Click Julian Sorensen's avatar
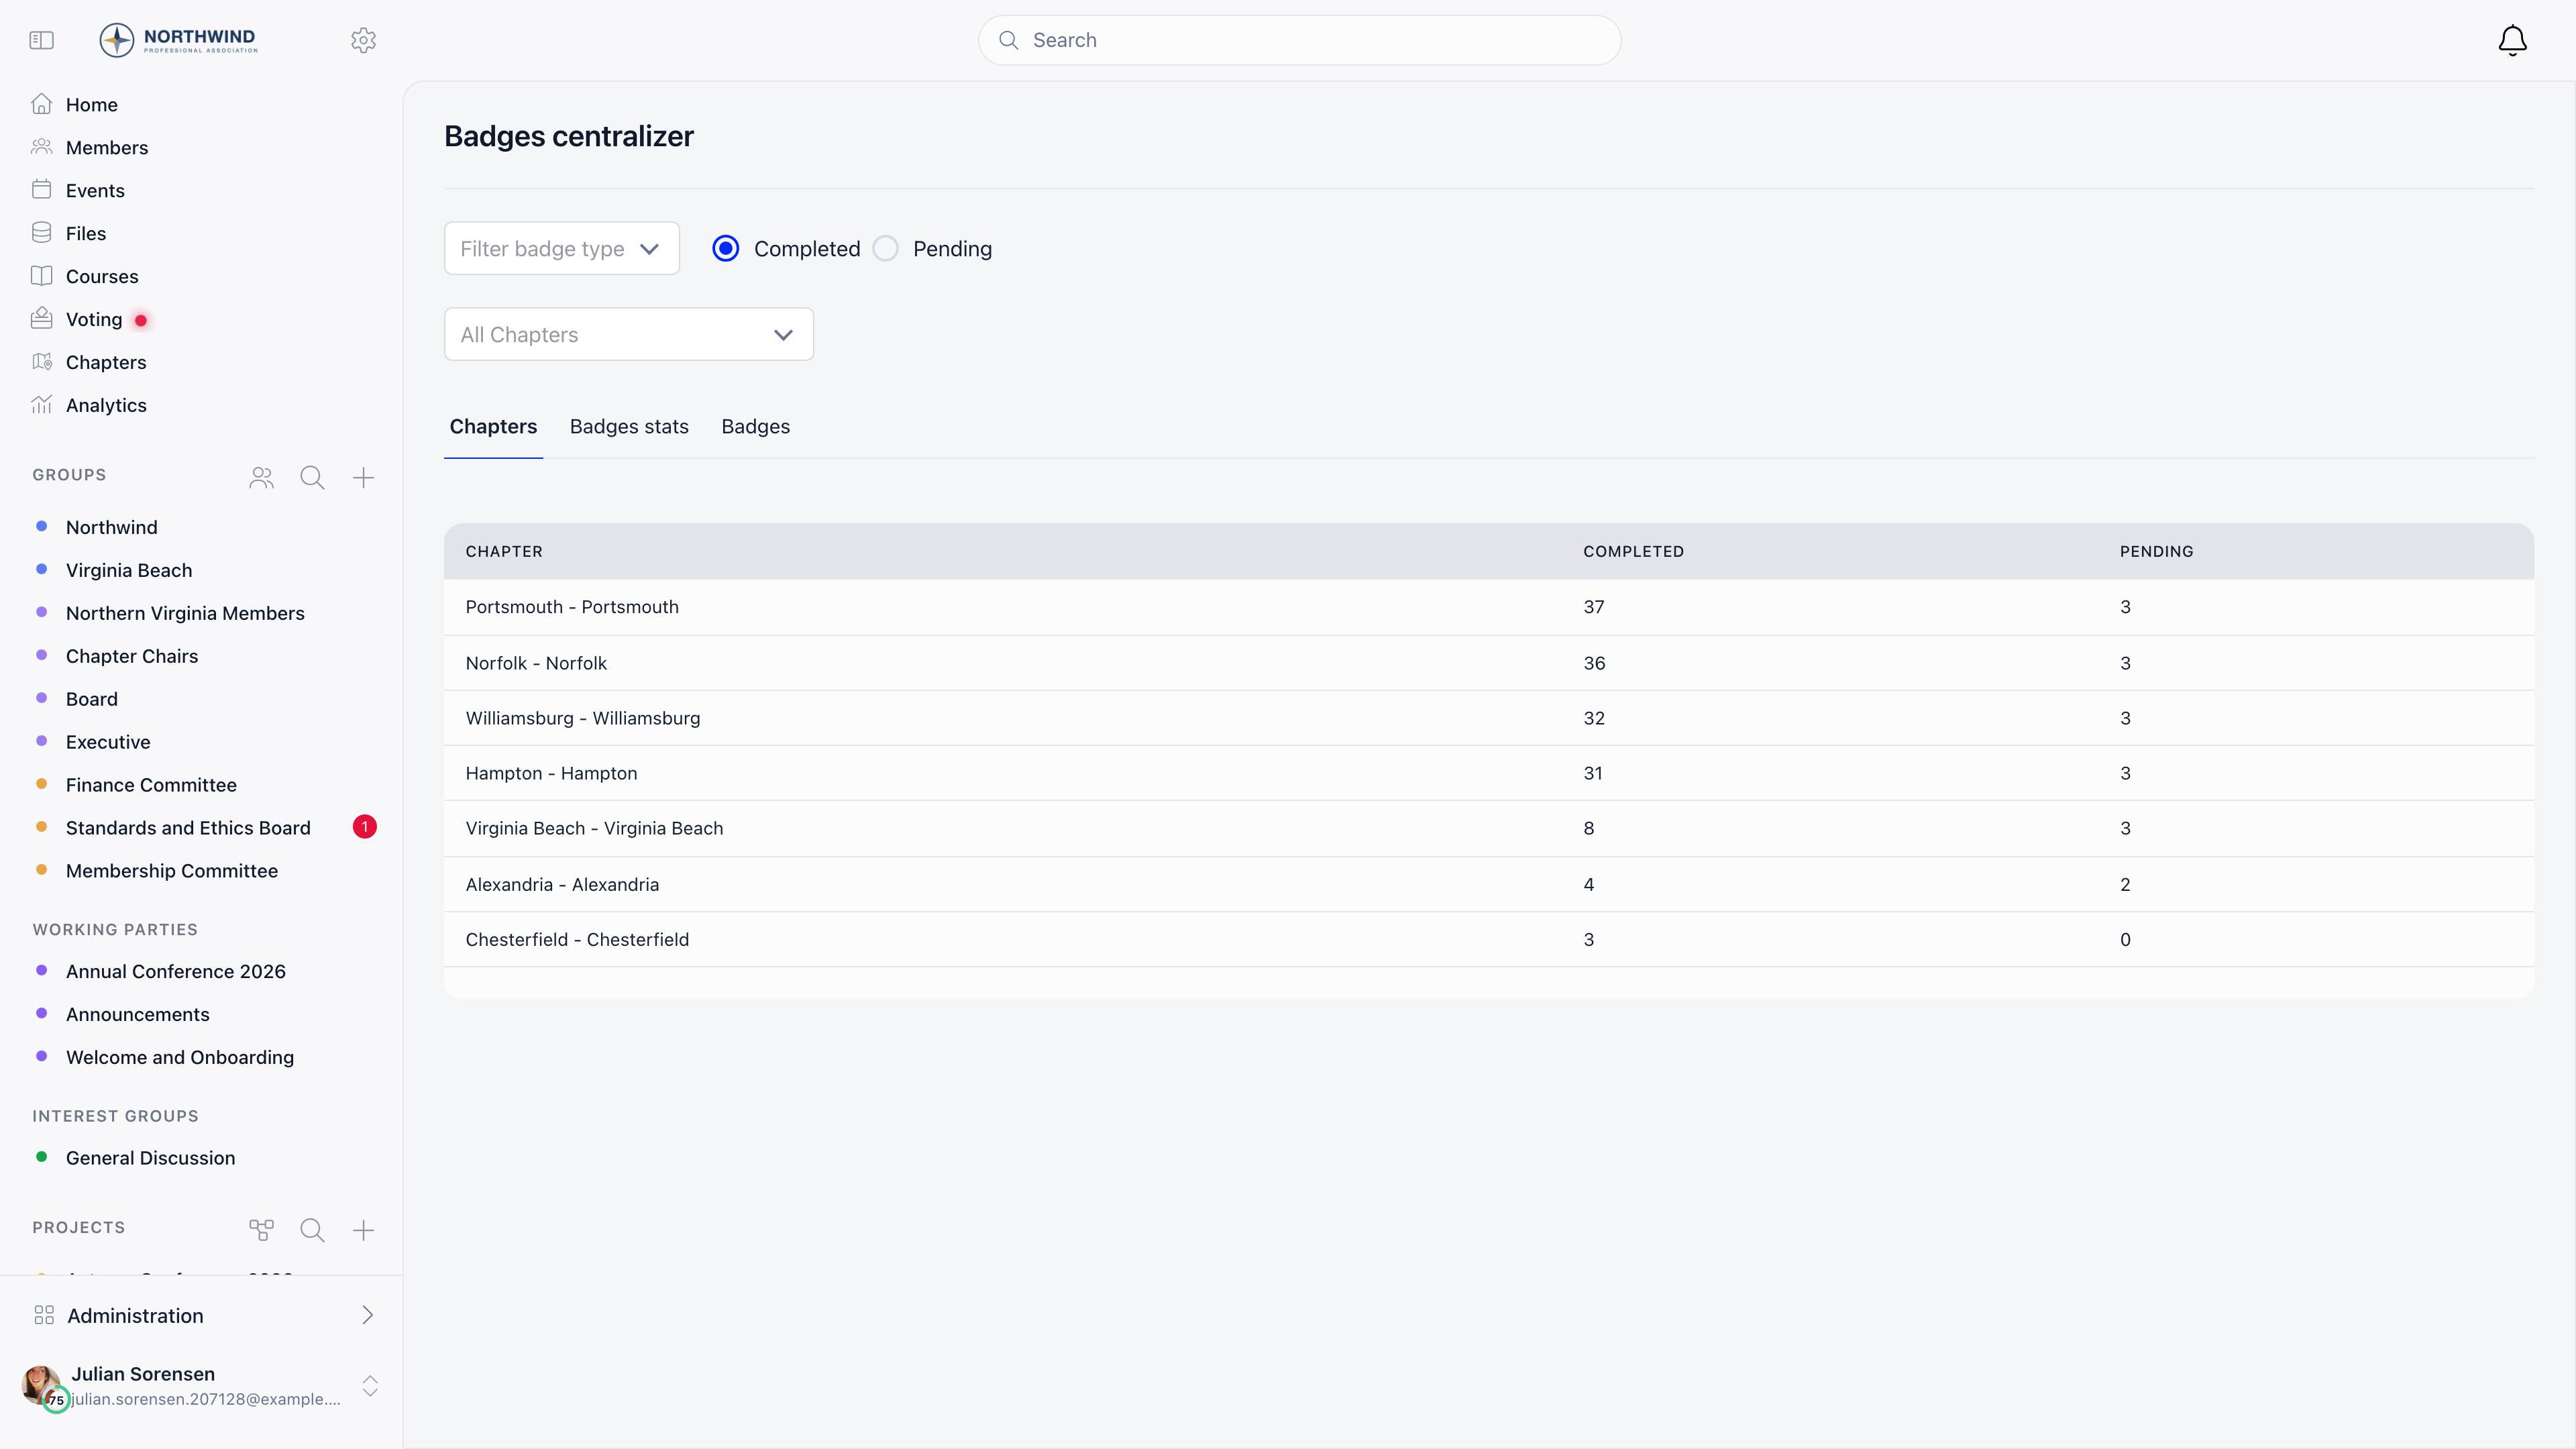Screen dimensions: 2576x1449 (41, 1385)
